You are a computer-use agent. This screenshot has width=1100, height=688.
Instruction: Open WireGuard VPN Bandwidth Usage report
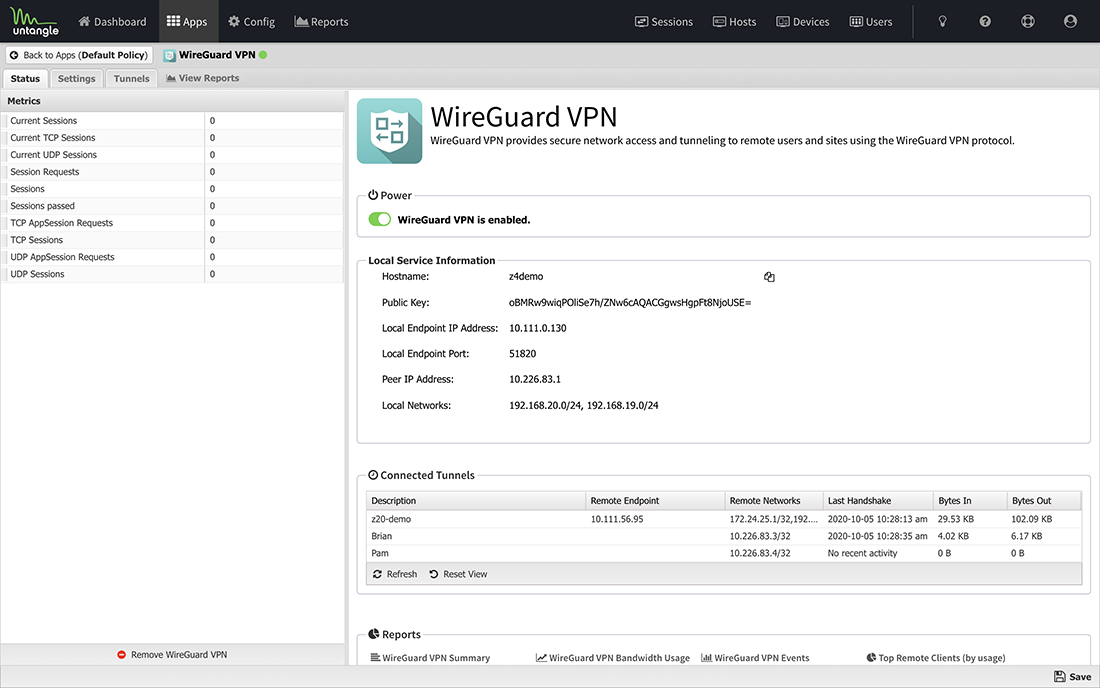click(612, 658)
